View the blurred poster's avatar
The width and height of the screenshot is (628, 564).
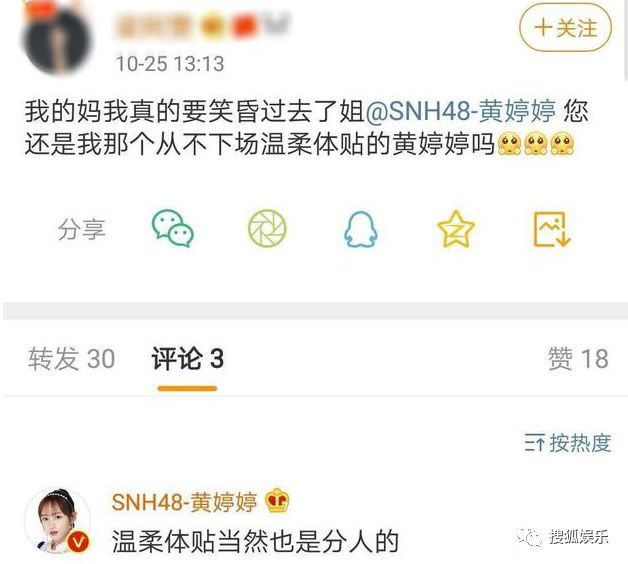click(56, 38)
